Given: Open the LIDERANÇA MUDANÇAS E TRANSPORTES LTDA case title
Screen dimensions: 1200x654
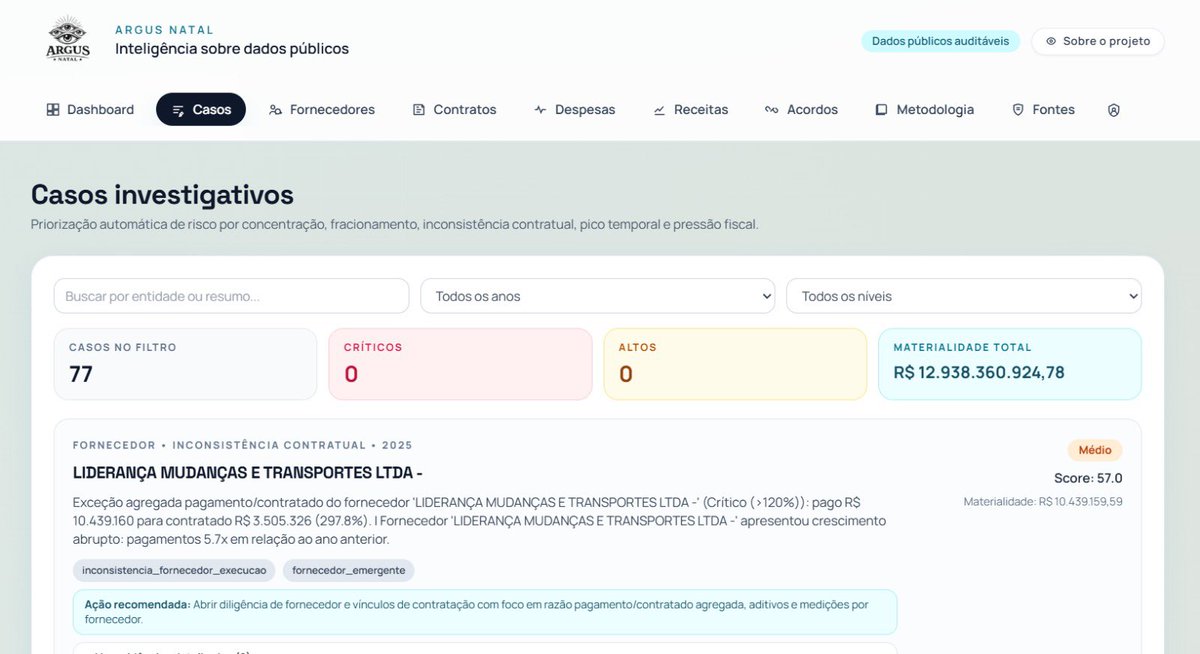Looking at the screenshot, I should tap(248, 472).
